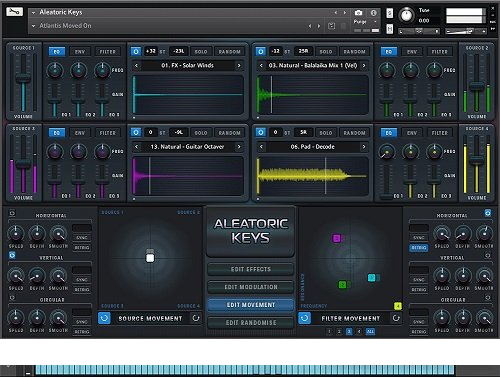Open Source 3 ENV tab
Viewport: 500px width, 377px height.
point(80,133)
